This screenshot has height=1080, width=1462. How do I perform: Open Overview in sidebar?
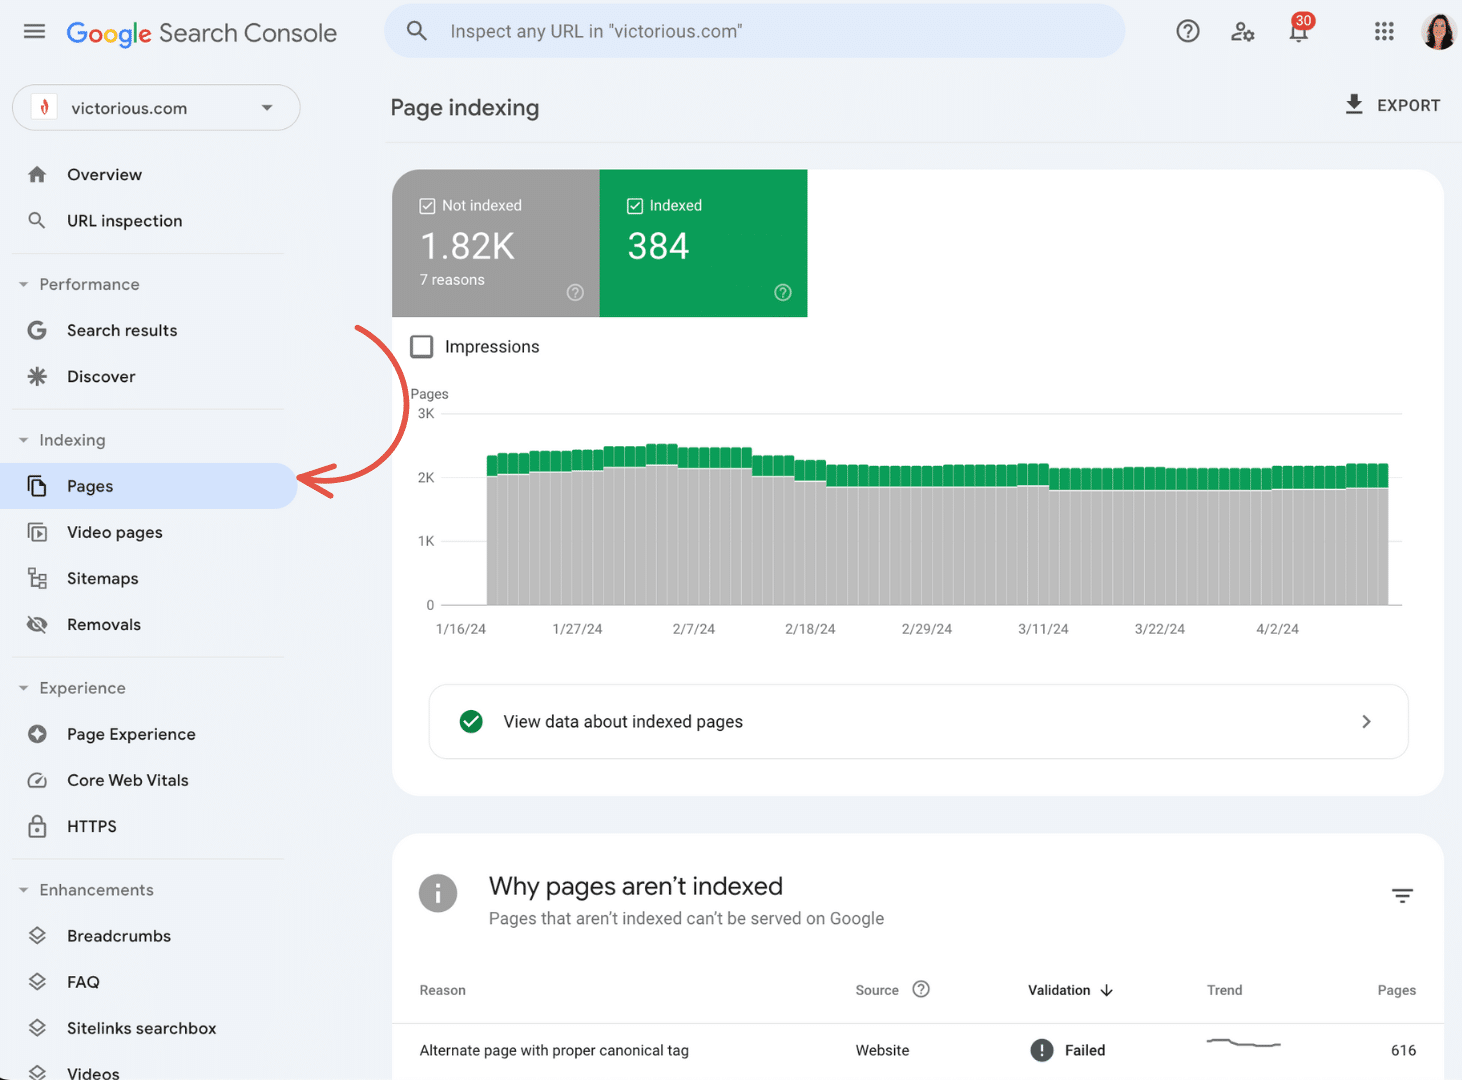point(104,174)
